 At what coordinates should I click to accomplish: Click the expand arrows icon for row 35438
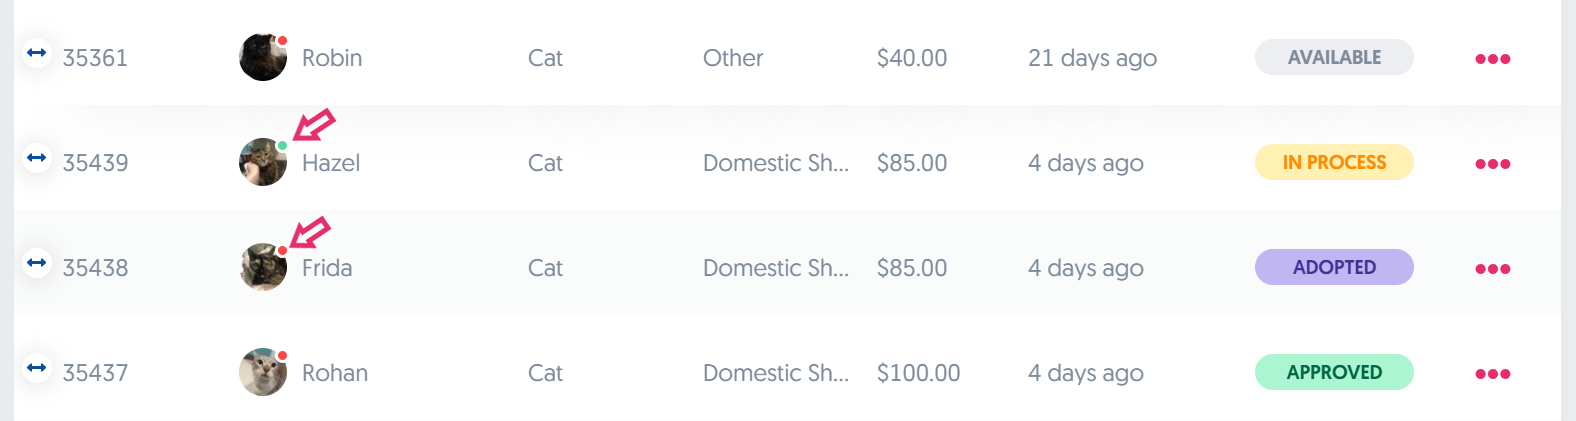[x=37, y=263]
